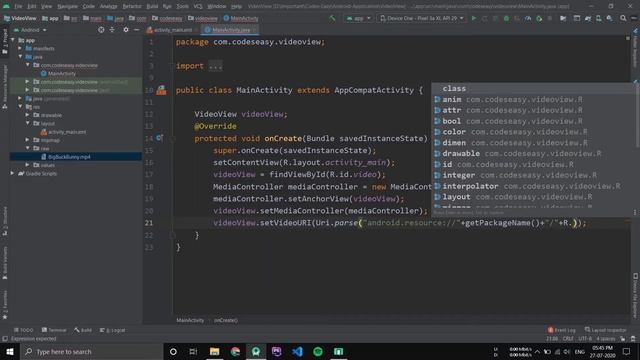Open Chrome from the Windows taskbar
The height and width of the screenshot is (360, 640).
235,351
